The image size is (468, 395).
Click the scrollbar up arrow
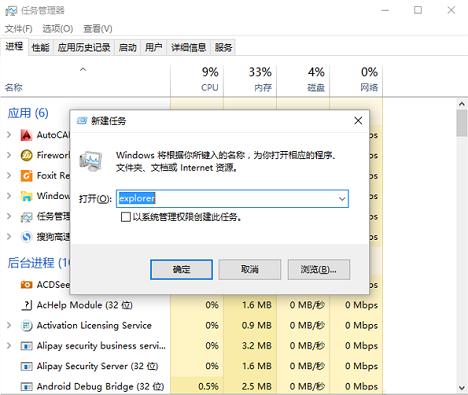coord(462,104)
